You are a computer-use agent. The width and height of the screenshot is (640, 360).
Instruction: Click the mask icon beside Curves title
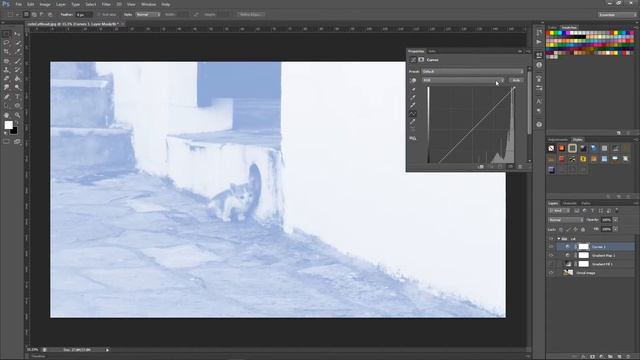421,60
